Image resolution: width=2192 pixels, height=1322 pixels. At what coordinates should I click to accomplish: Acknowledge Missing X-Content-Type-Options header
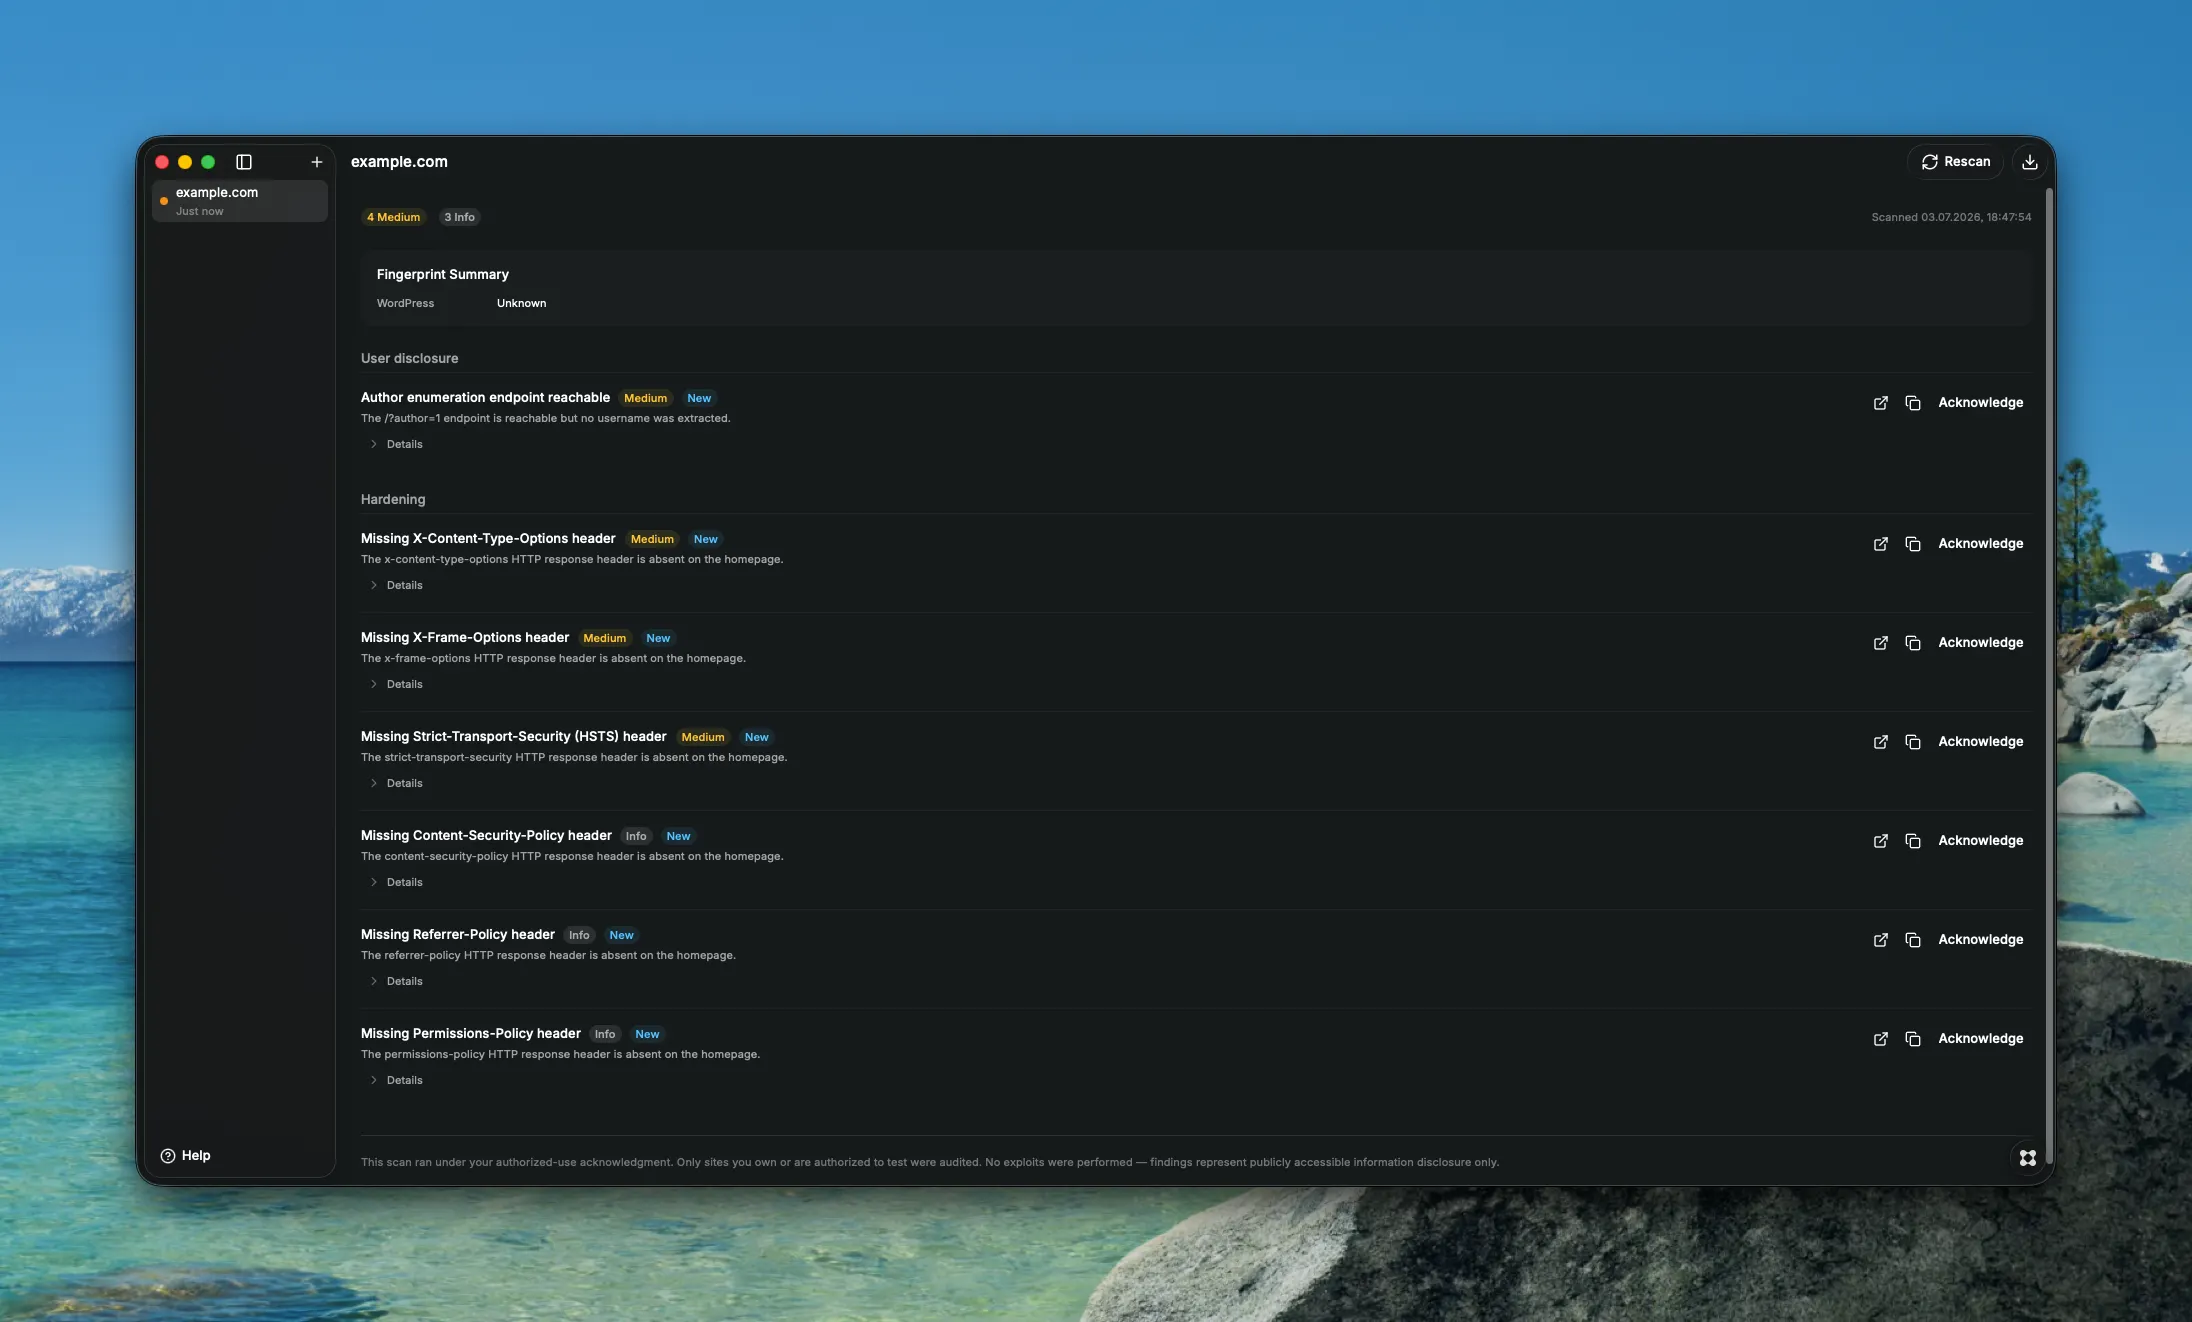tap(1981, 544)
